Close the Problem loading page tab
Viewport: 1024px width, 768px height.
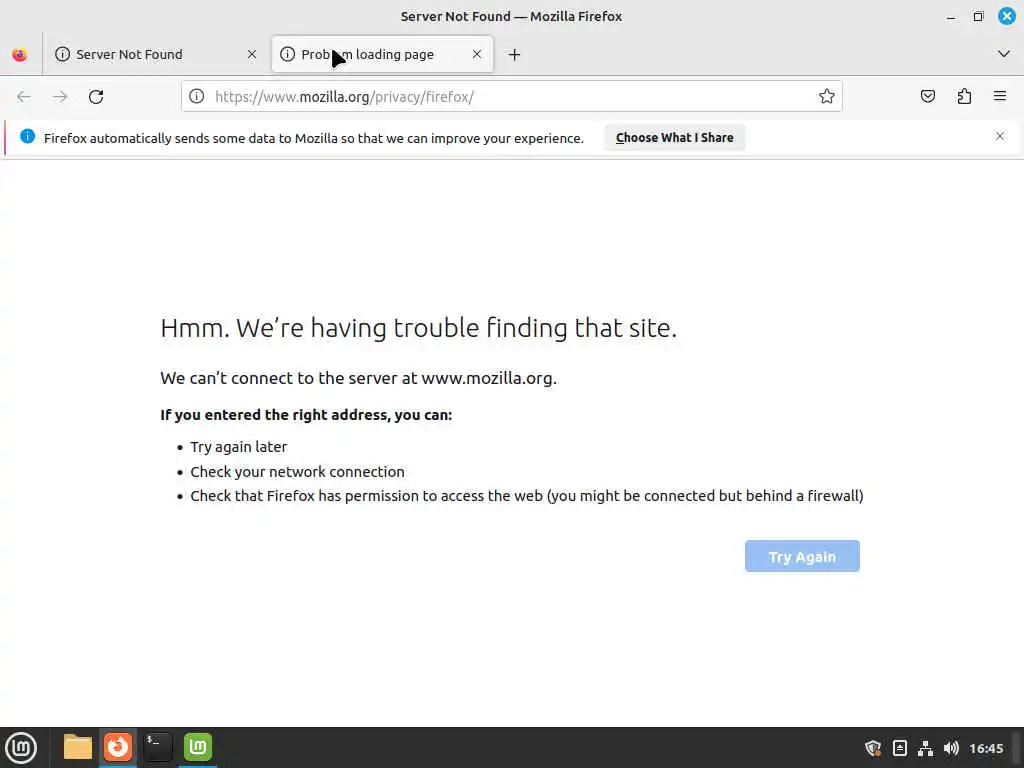coord(477,54)
